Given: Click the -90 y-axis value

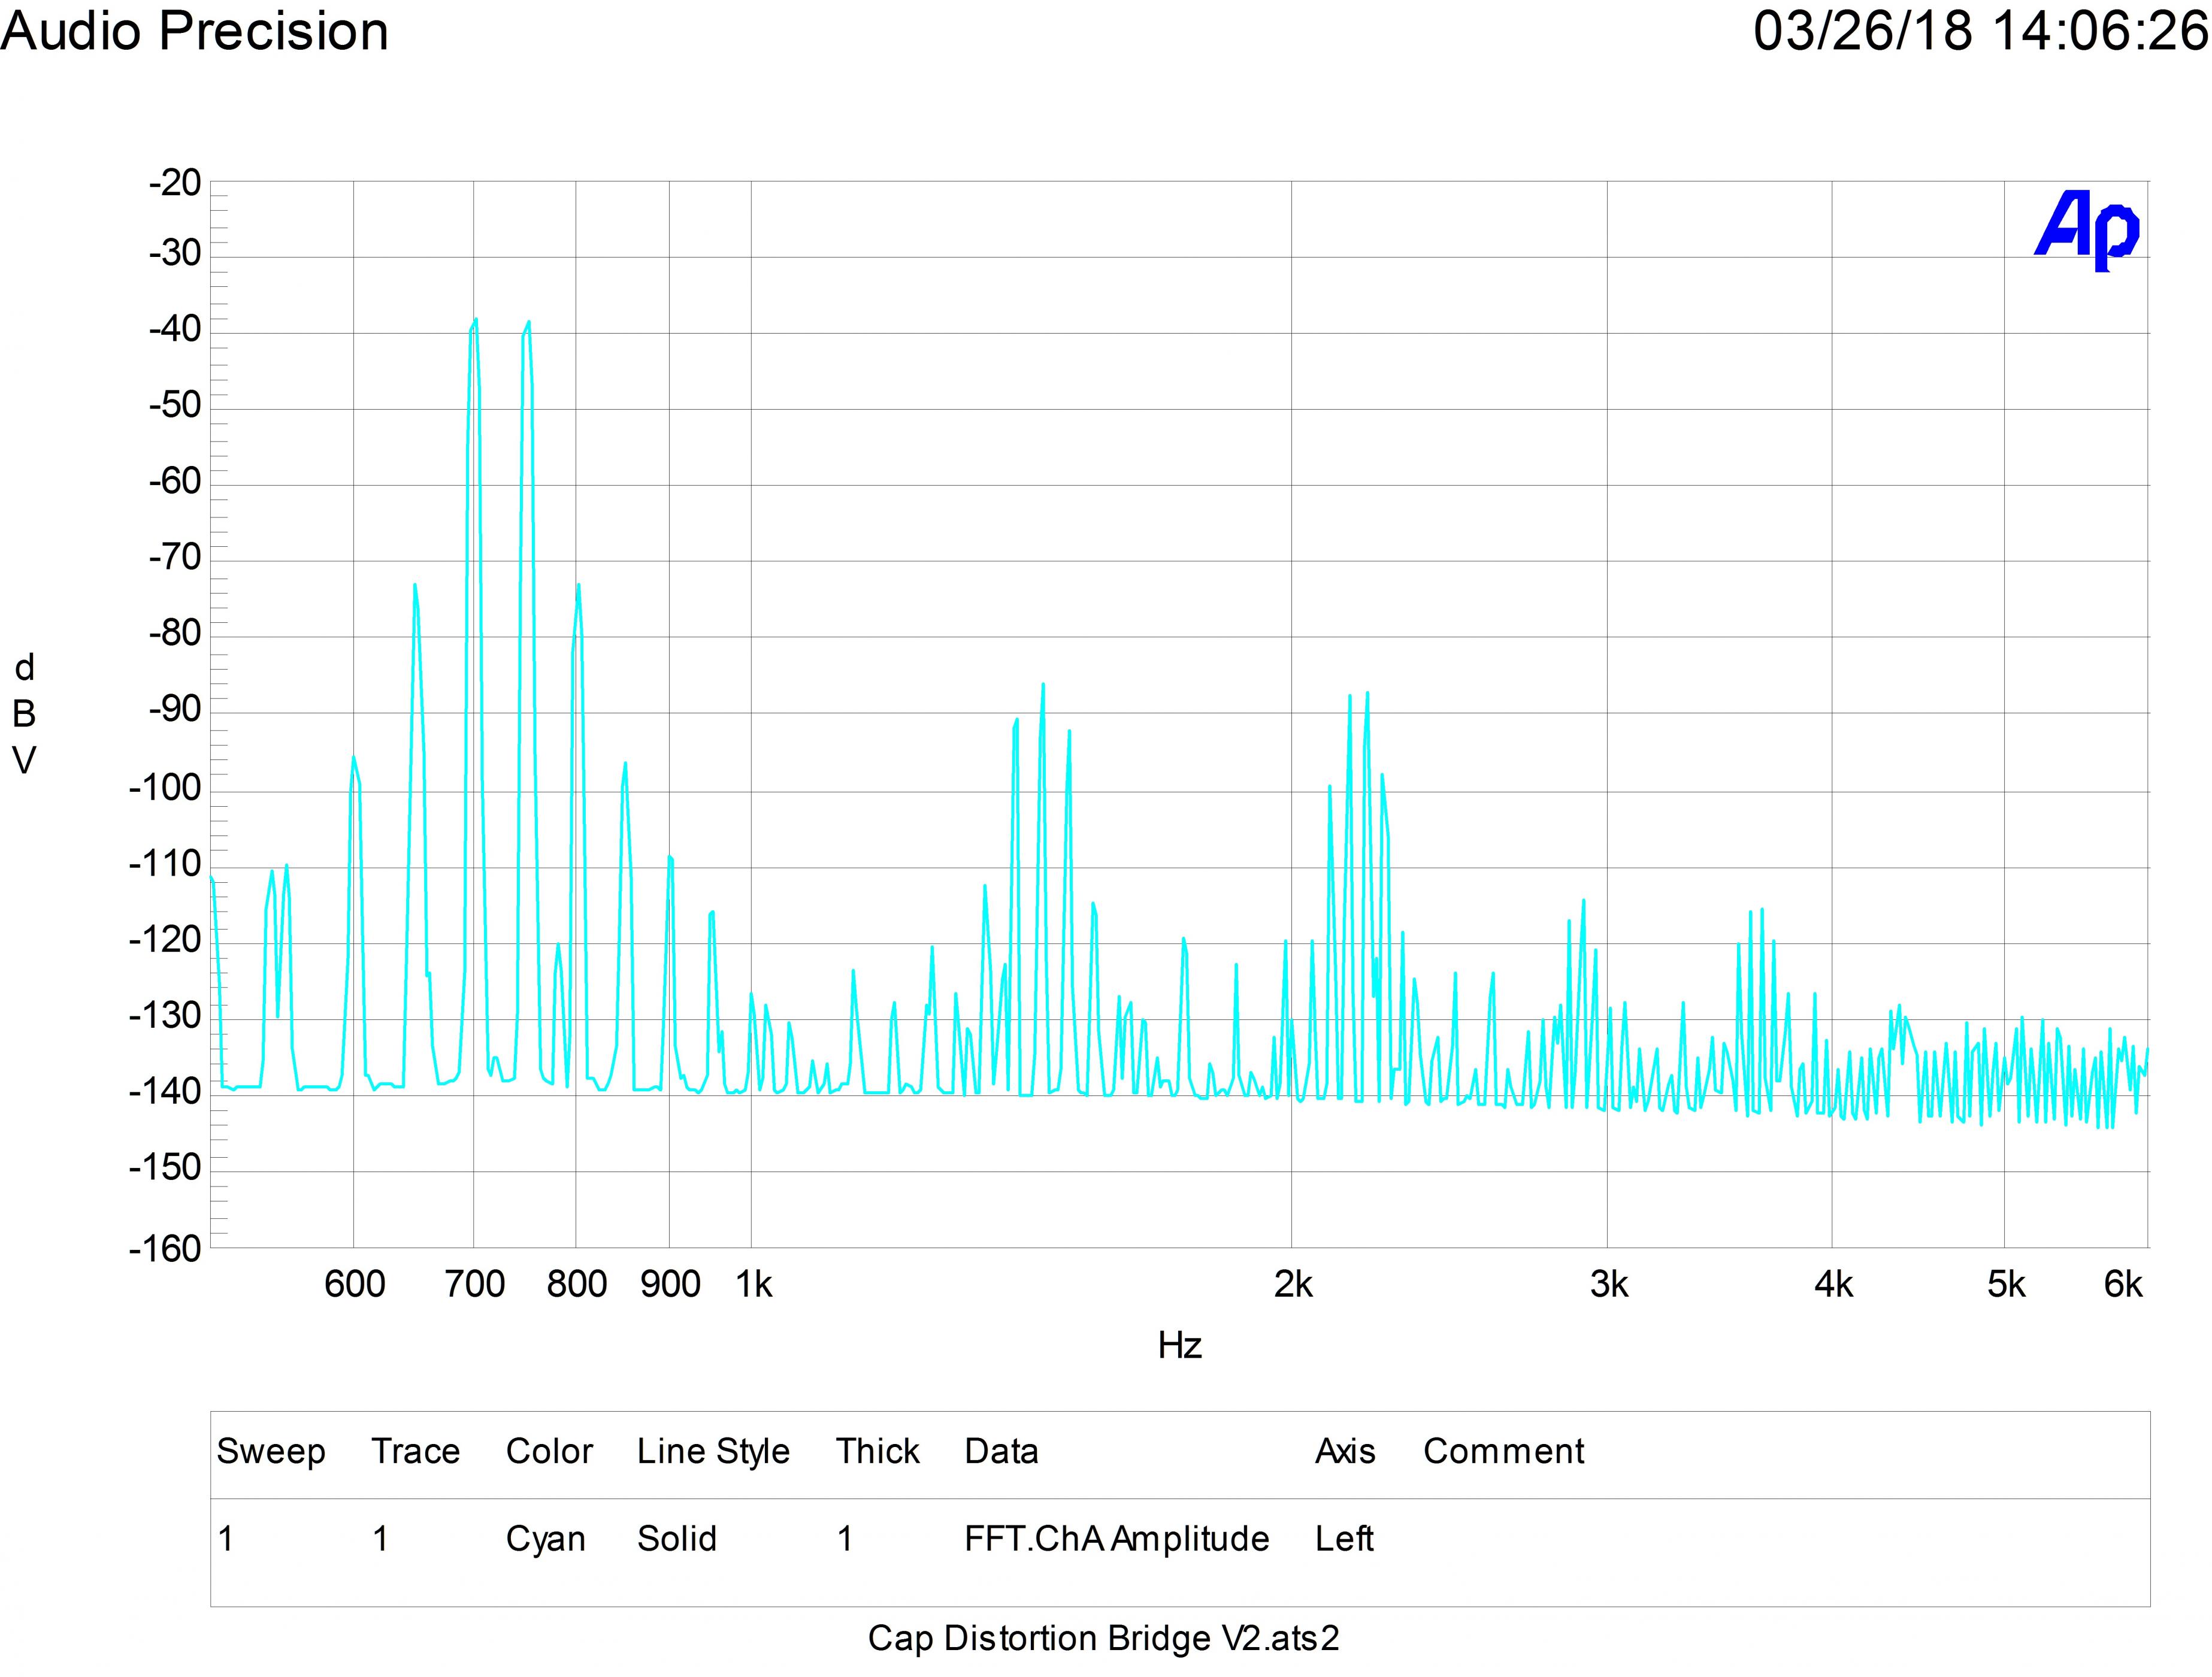Looking at the screenshot, I should point(175,709).
